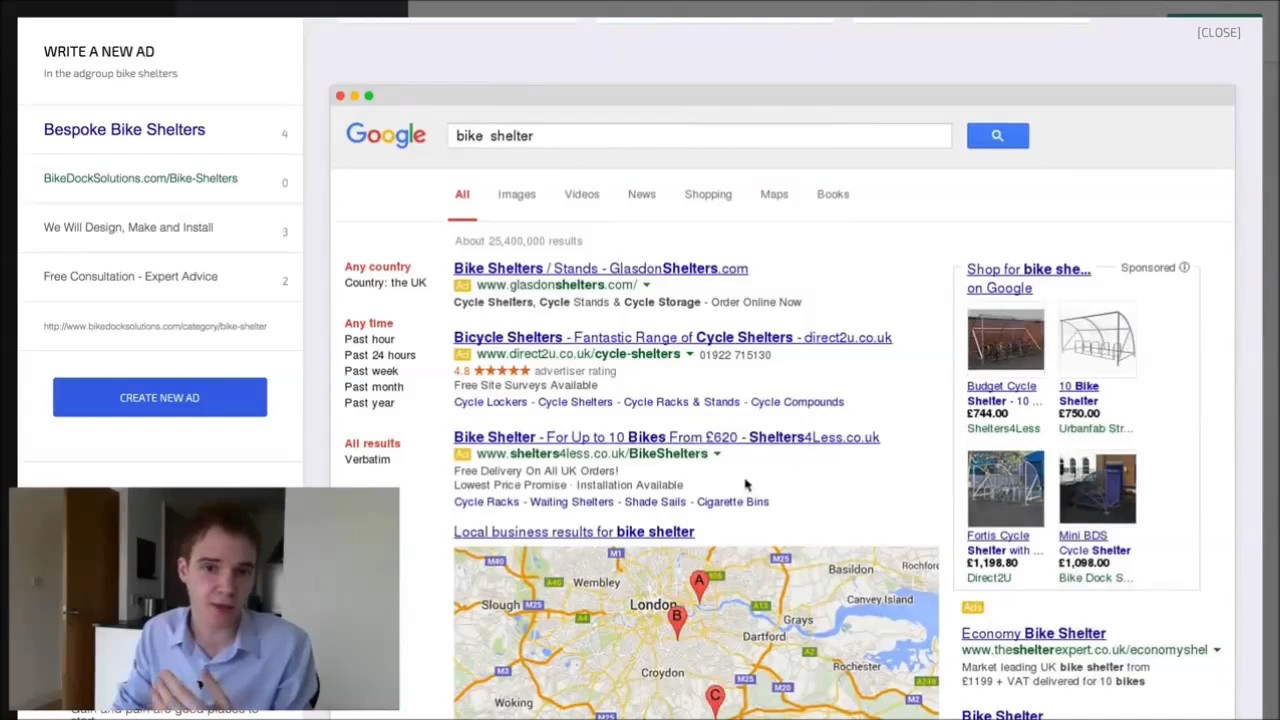Click the presenter webcam video overlay
Viewport: 1280px width, 720px height.
pyautogui.click(x=204, y=598)
